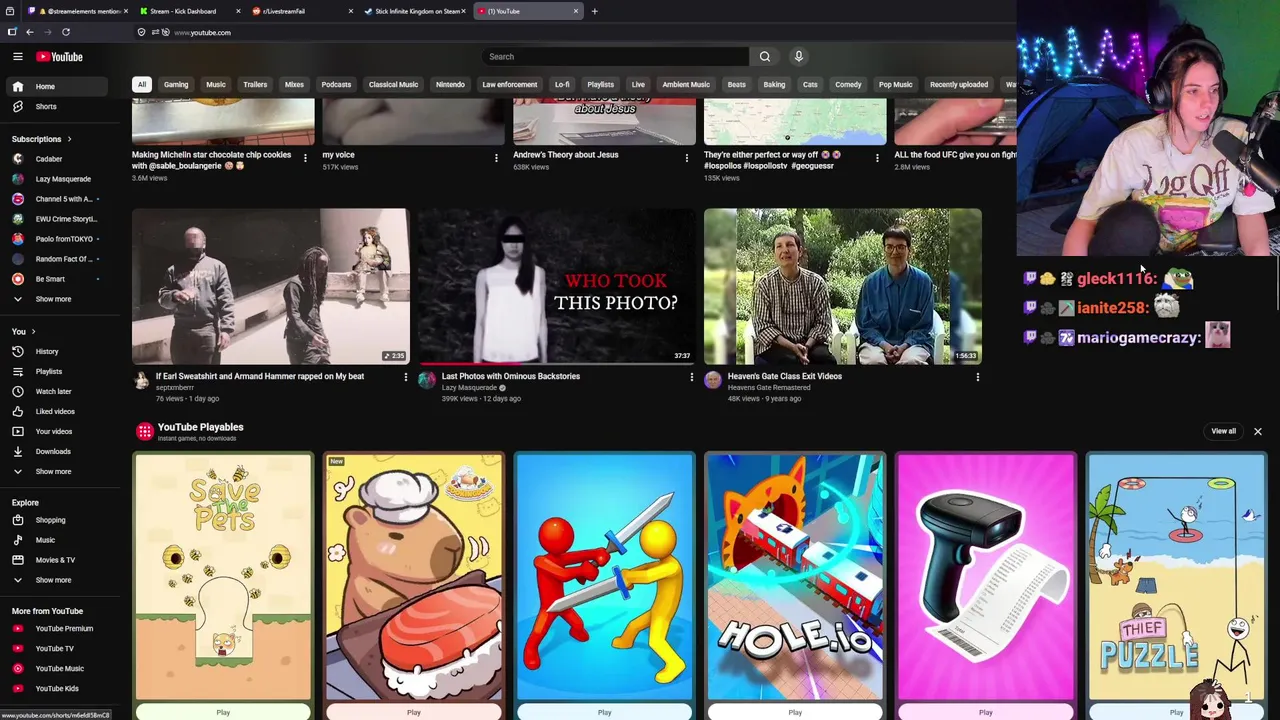This screenshot has width=1280, height=720.
Task: Play the red and yellow stickman sword game
Action: 604,712
